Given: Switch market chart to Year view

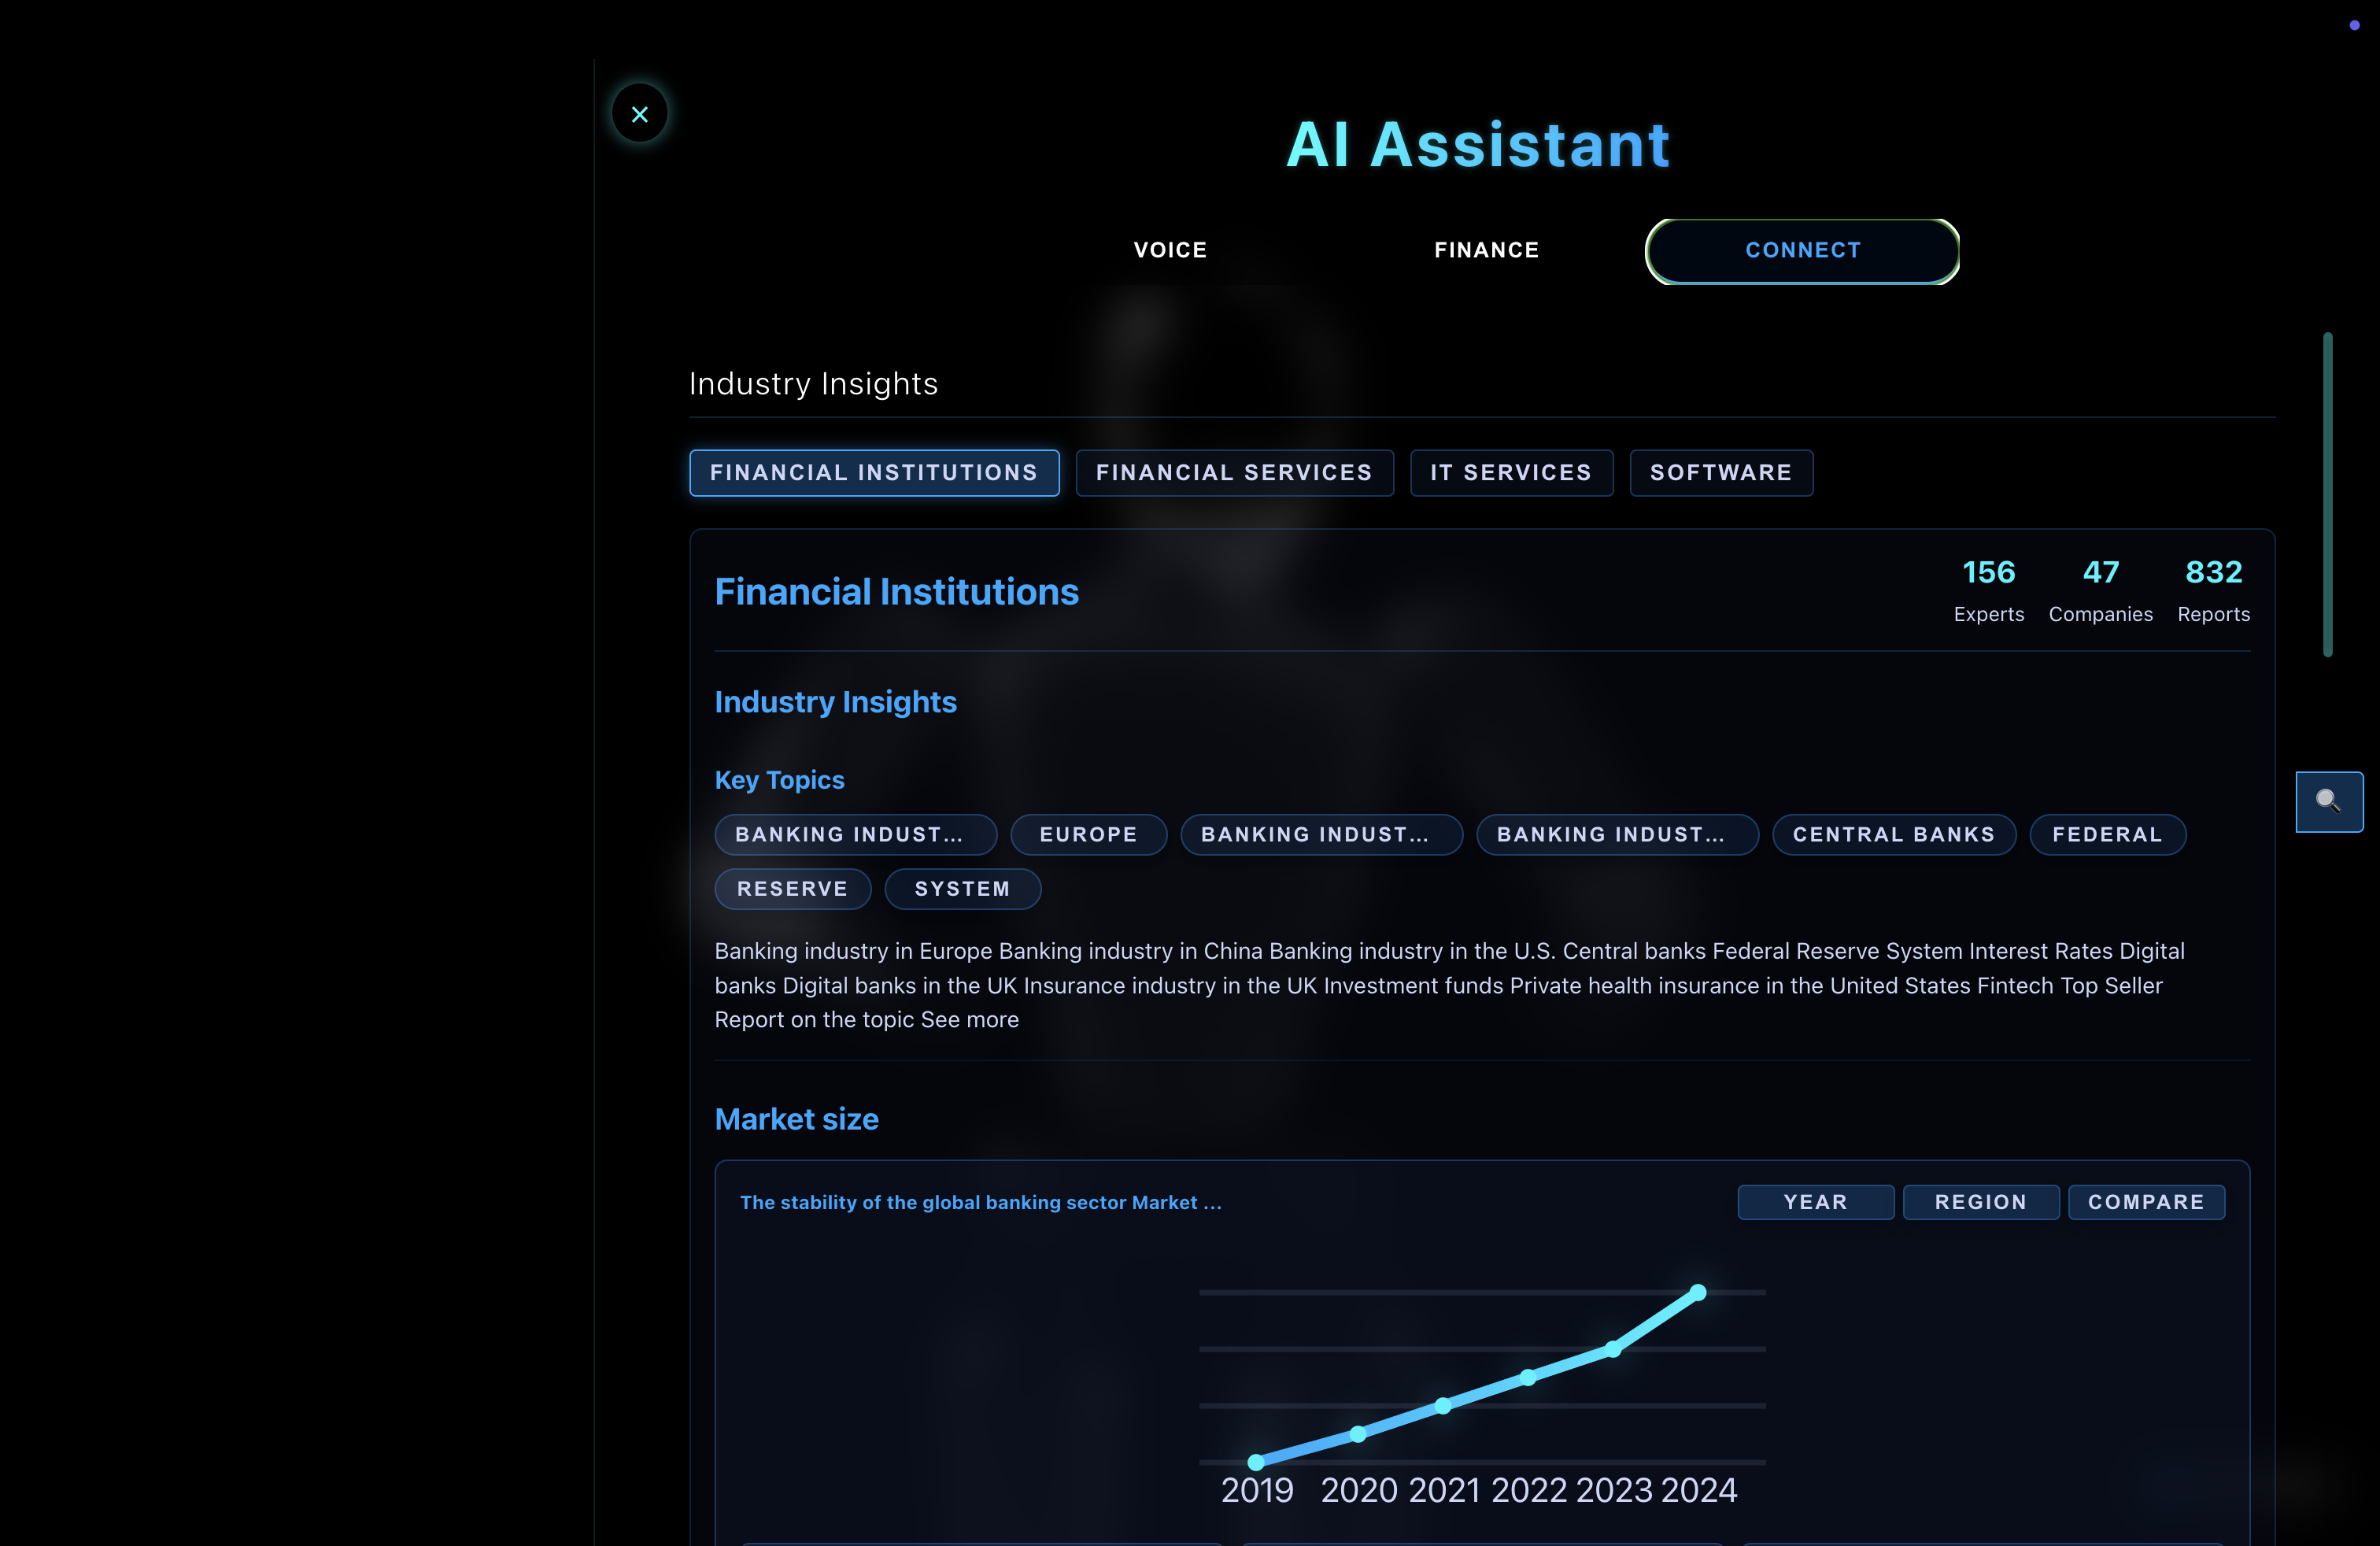Looking at the screenshot, I should pos(1815,1202).
